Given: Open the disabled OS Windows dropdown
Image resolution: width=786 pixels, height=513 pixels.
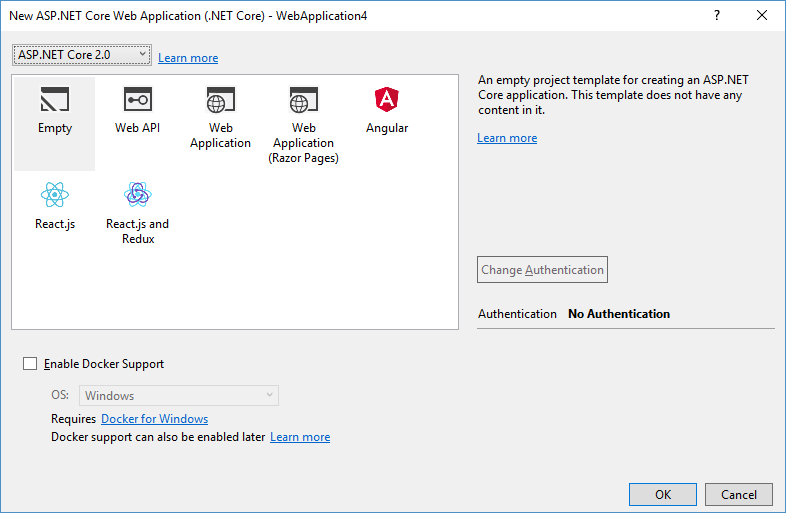Looking at the screenshot, I should tap(179, 396).
